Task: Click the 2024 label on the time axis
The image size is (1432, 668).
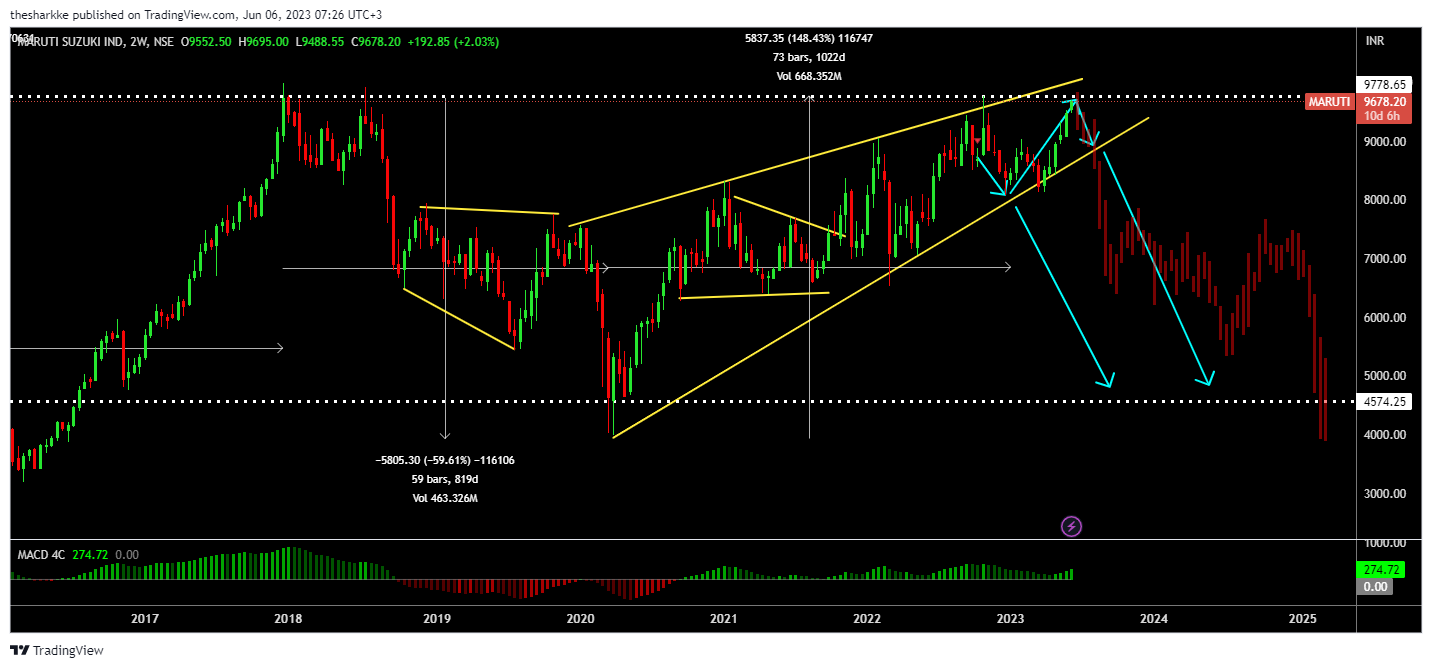Action: click(1154, 620)
